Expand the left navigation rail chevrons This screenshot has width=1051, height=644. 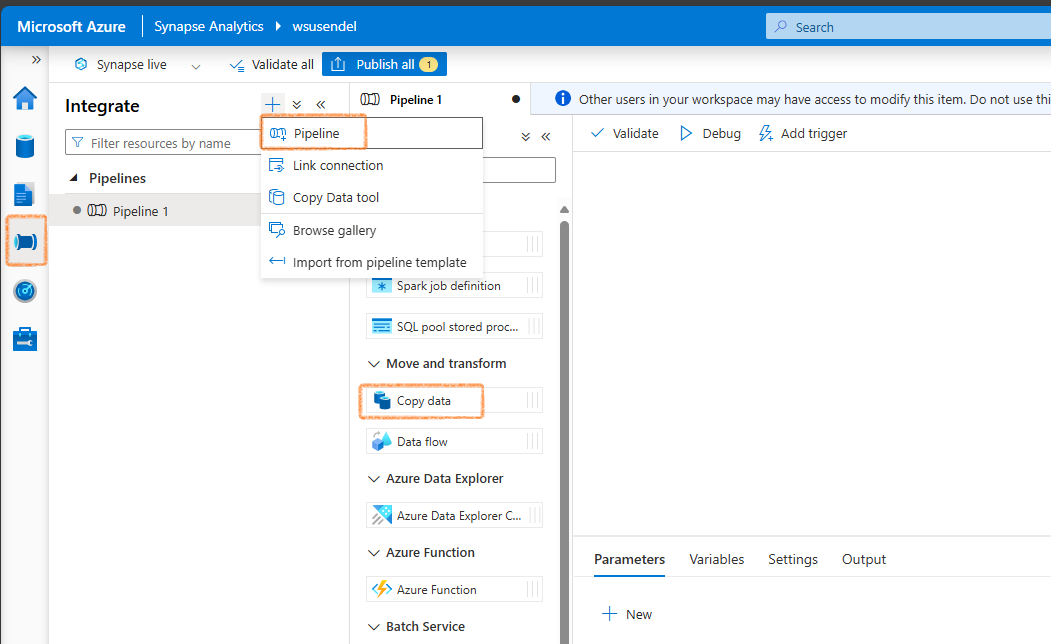click(36, 60)
